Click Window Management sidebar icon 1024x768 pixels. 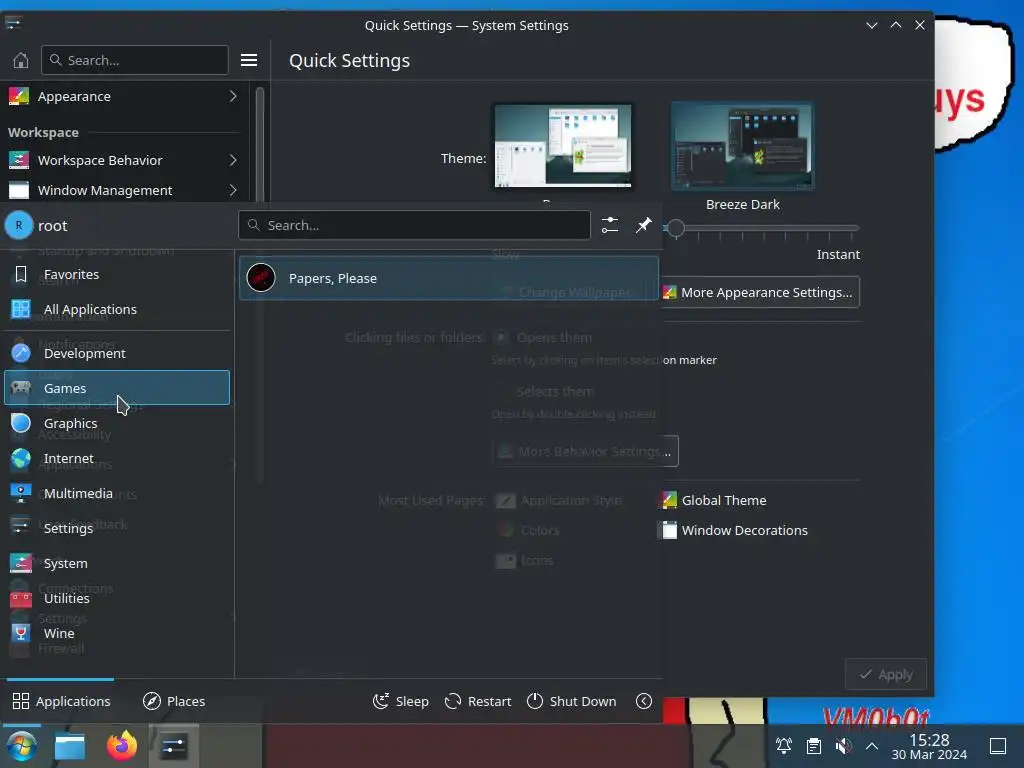tap(18, 190)
